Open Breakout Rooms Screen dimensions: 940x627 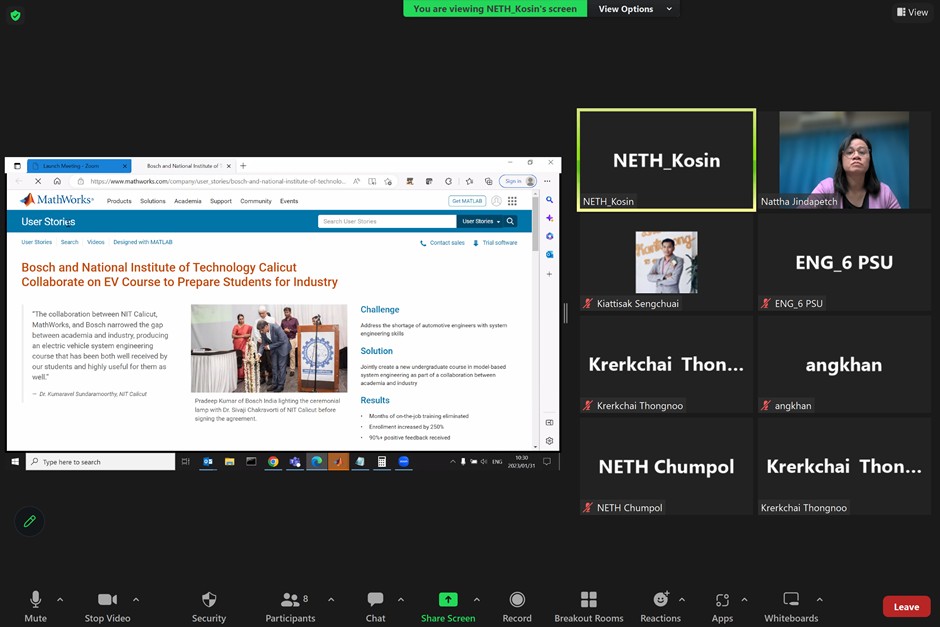tap(589, 607)
